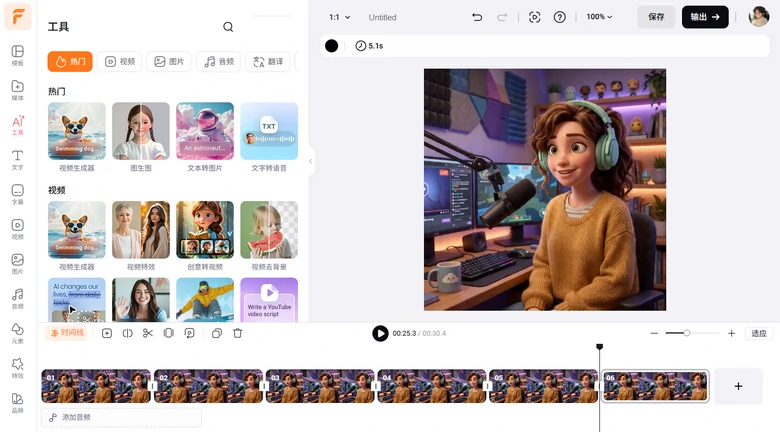Expand the 100% zoom dropdown
Viewport: 780px width, 432px height.
(x=600, y=17)
